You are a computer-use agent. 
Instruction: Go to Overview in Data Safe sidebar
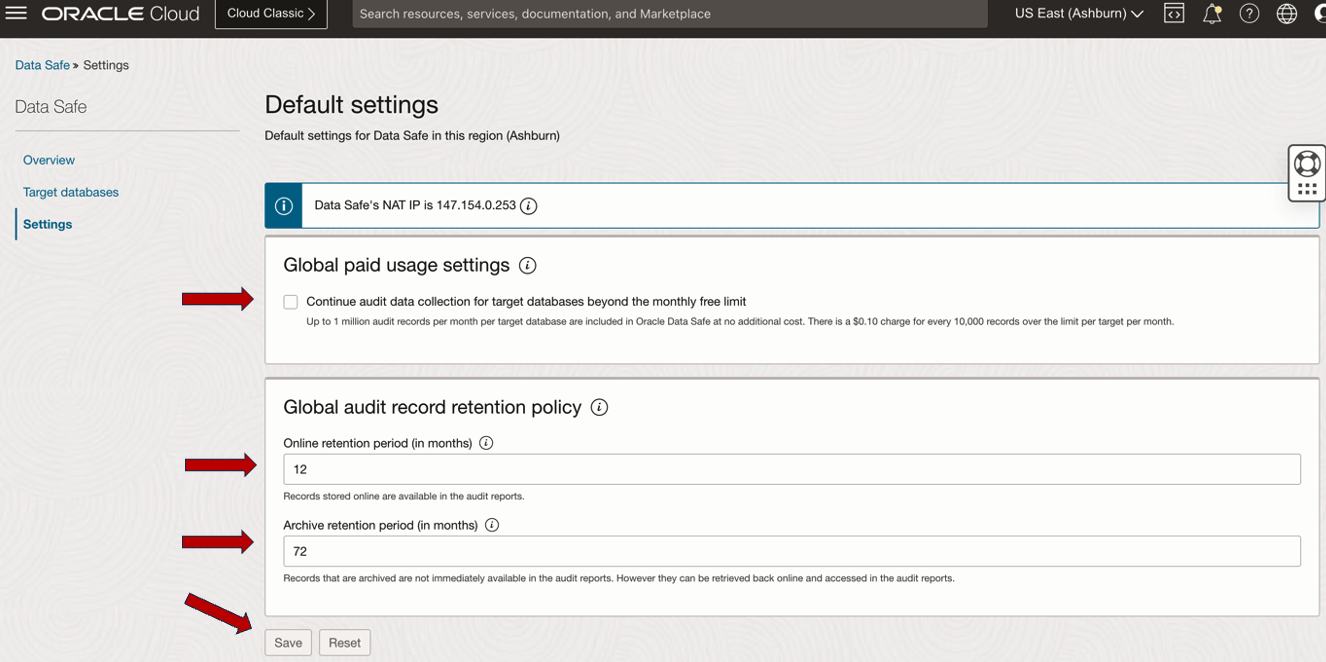point(49,160)
